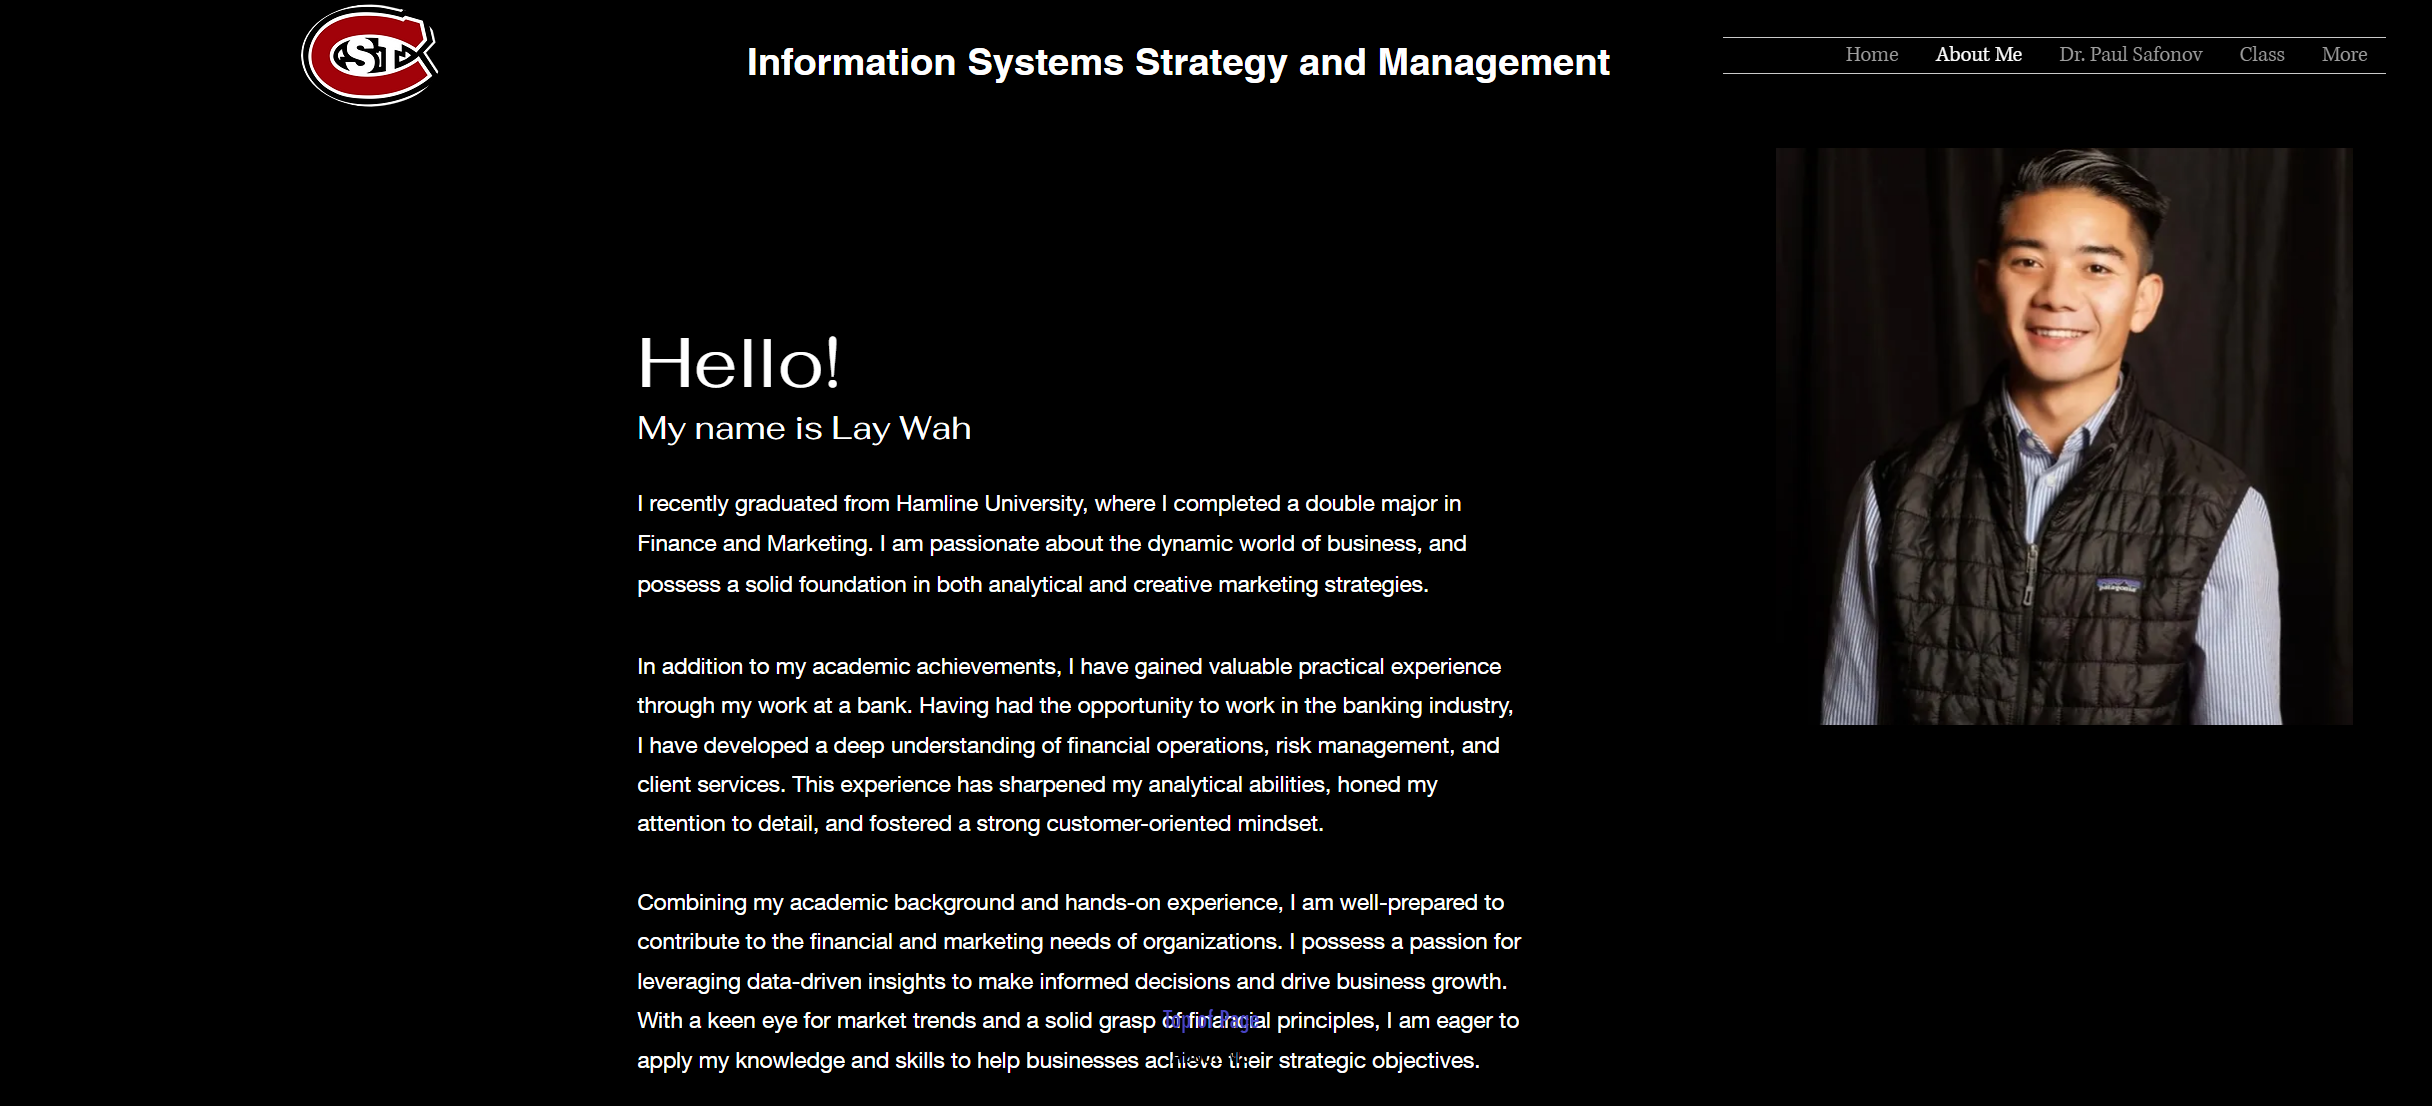Click the paragraph about banking industry experience
The image size is (2432, 1106).
click(x=1075, y=745)
